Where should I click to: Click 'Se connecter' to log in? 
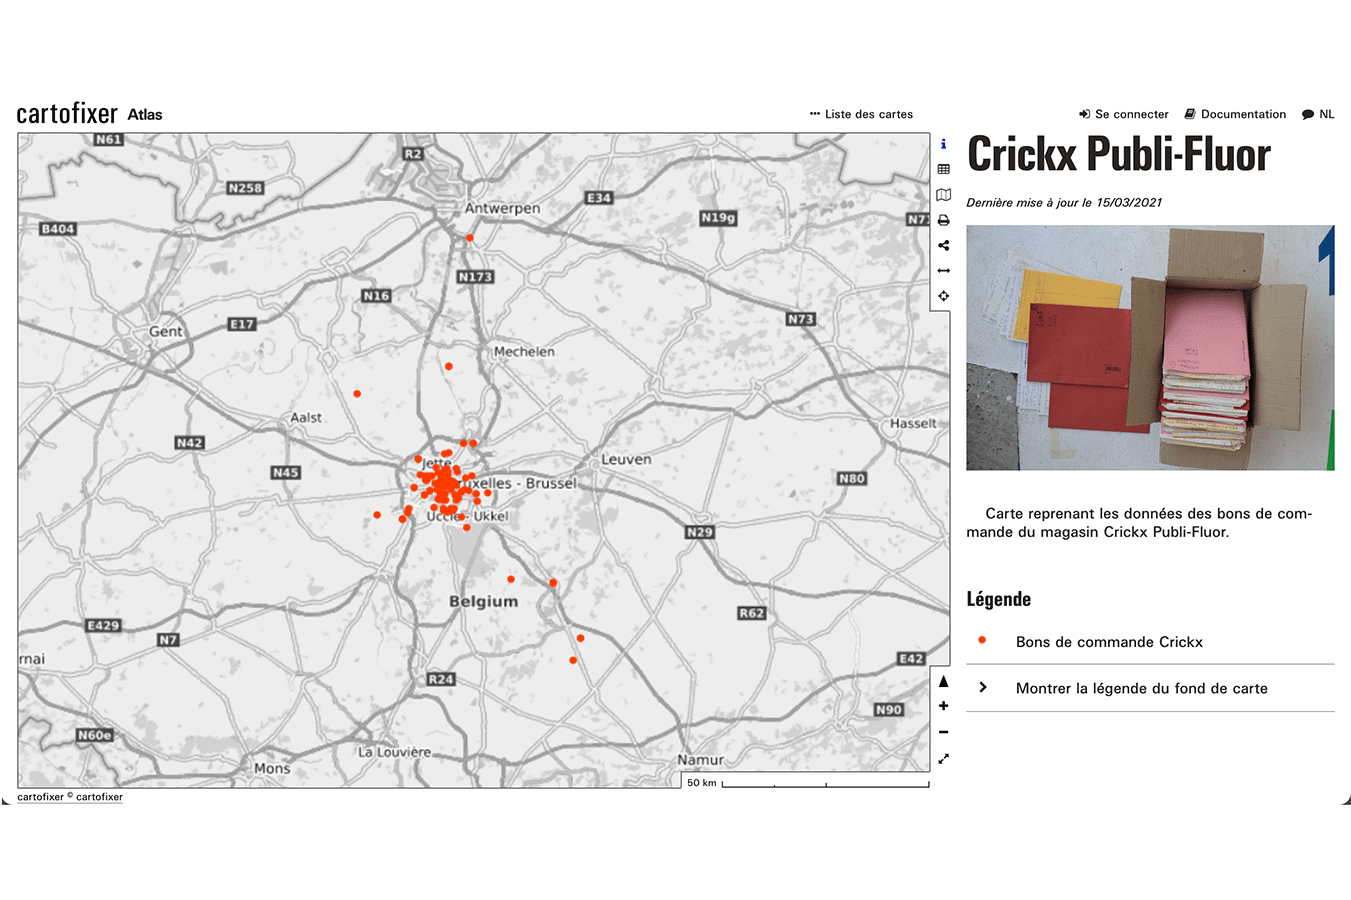[x=1124, y=114]
